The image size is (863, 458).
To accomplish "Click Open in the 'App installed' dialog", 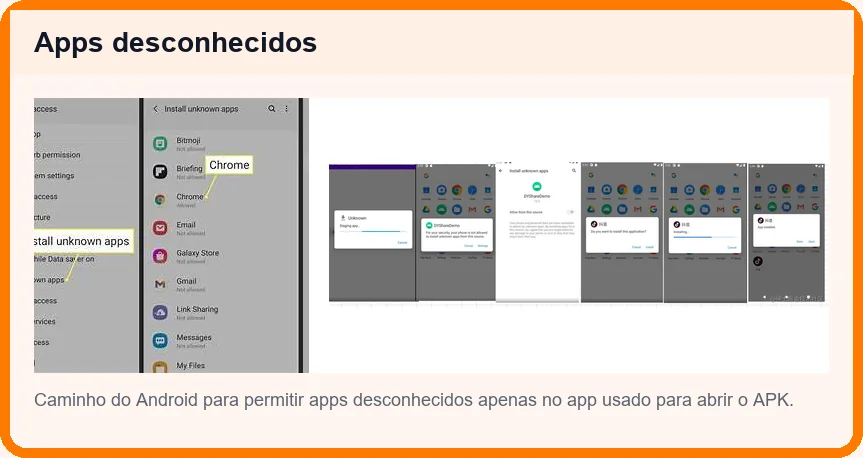I will click(x=811, y=242).
